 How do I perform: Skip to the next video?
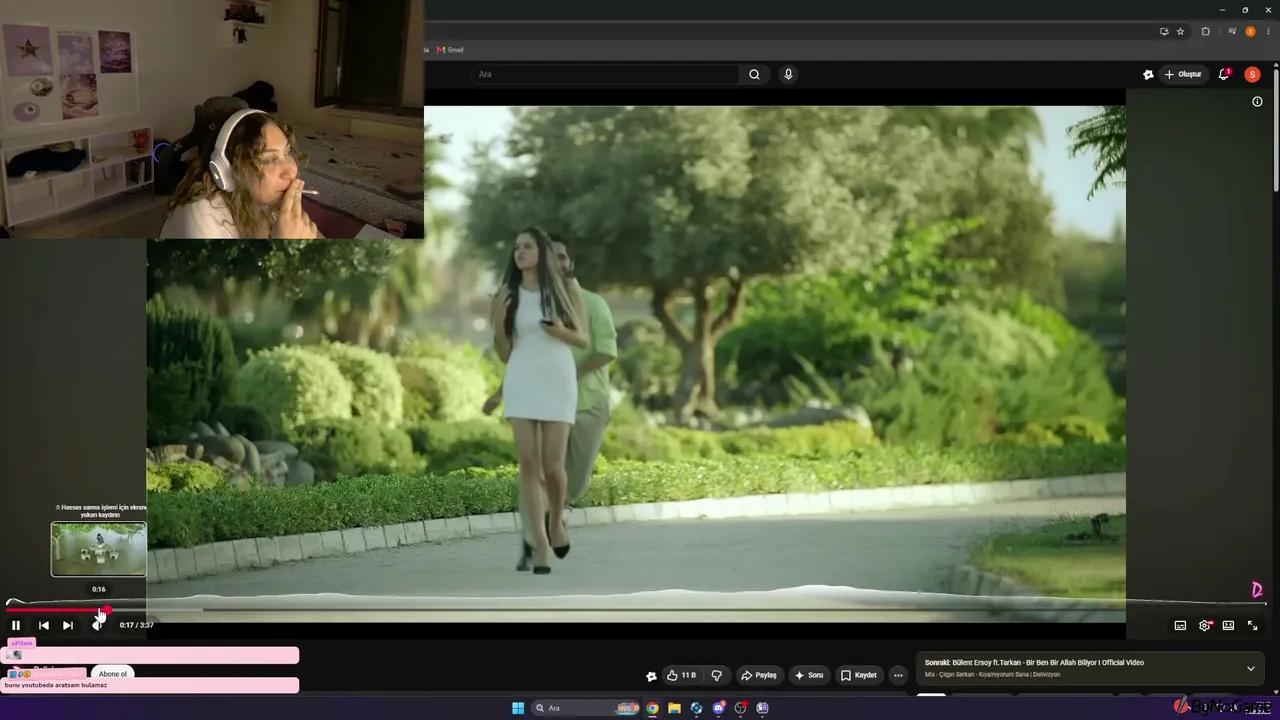click(x=68, y=625)
